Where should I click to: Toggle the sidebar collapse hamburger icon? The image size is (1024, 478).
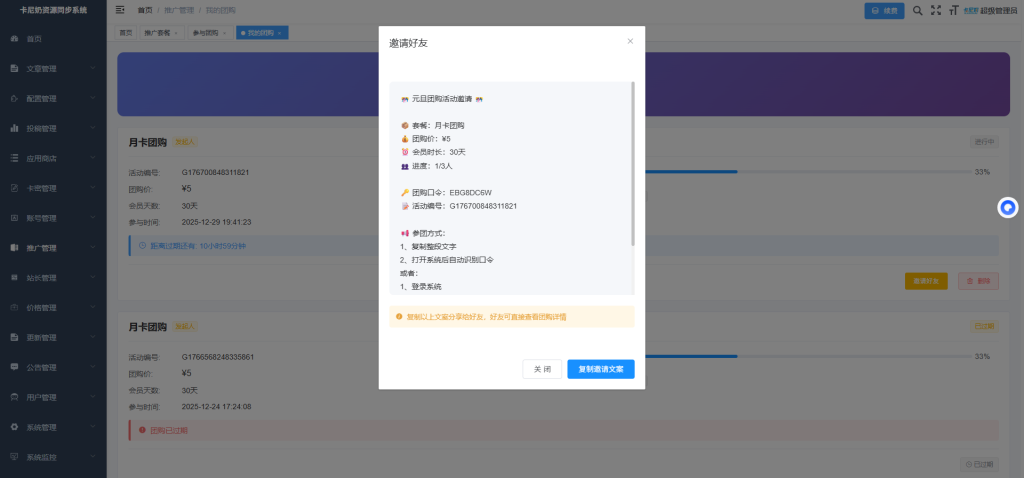[120, 10]
